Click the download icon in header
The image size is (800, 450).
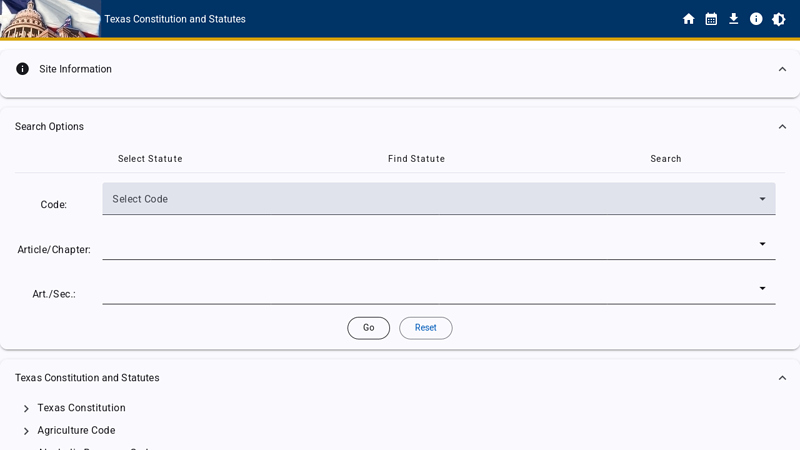(x=733, y=19)
